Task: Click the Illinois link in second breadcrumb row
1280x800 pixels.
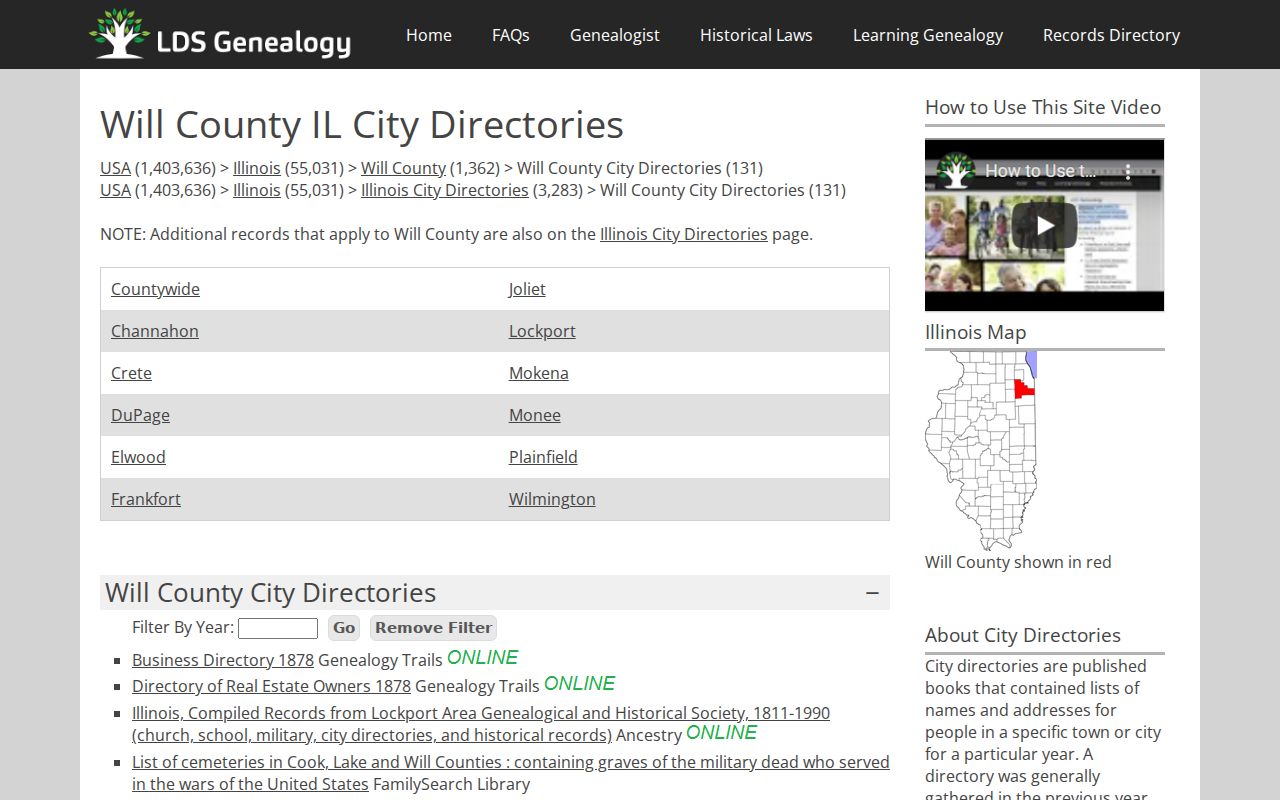Action: coord(257,190)
